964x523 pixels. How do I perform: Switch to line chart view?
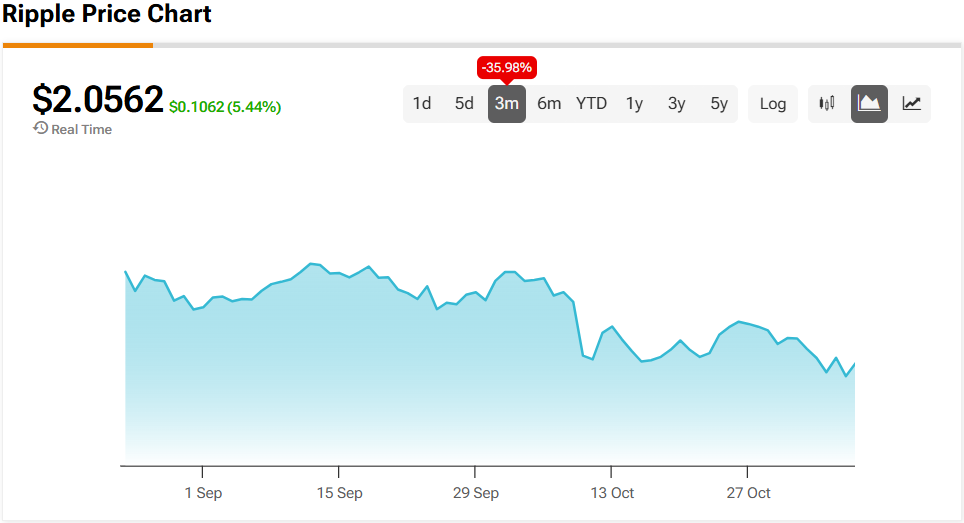click(911, 104)
